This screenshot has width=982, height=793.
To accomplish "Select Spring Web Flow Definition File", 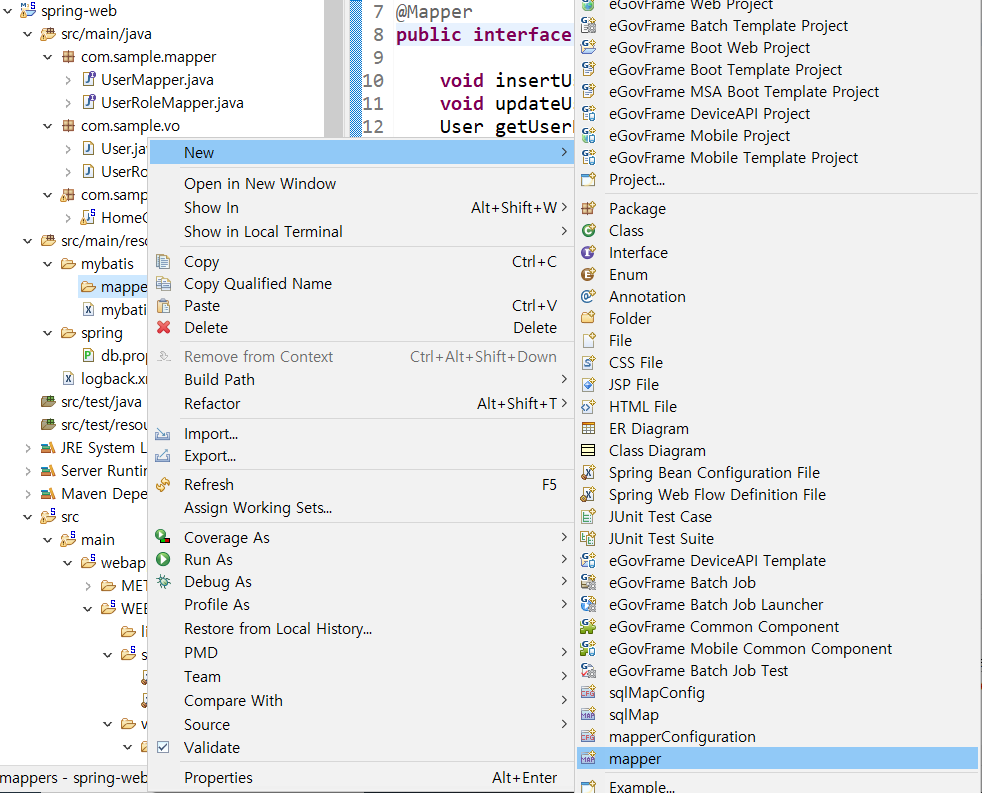I will pyautogui.click(x=777, y=495).
